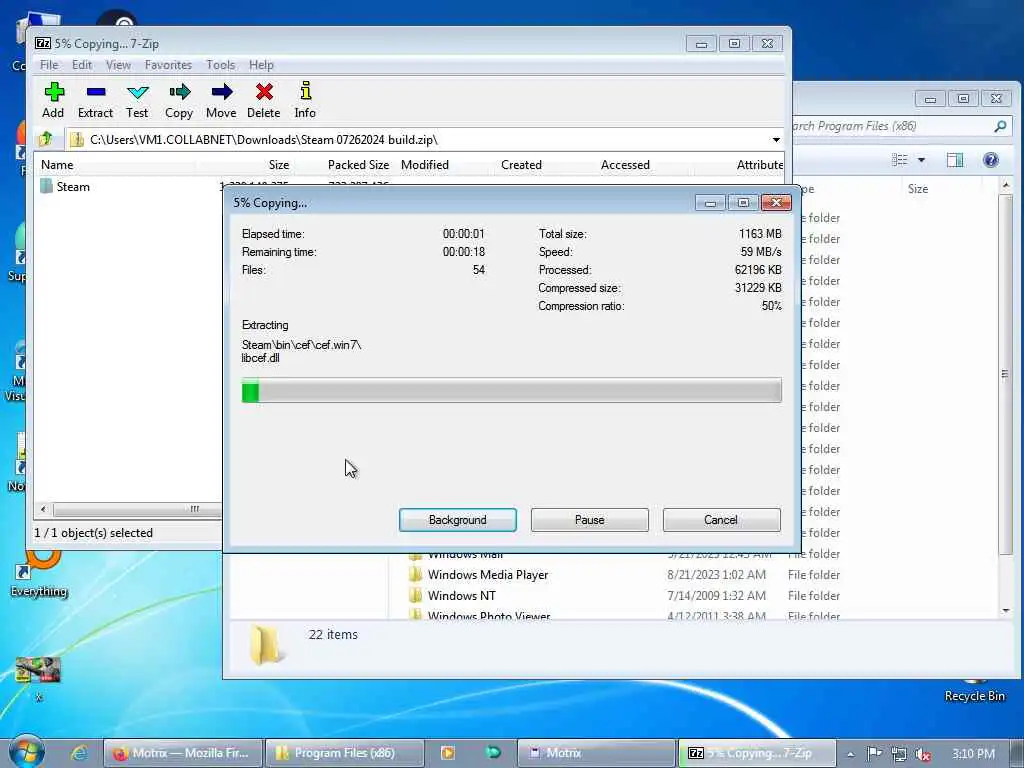Click the Move toolbar icon
The image size is (1024, 768).
pos(221,100)
